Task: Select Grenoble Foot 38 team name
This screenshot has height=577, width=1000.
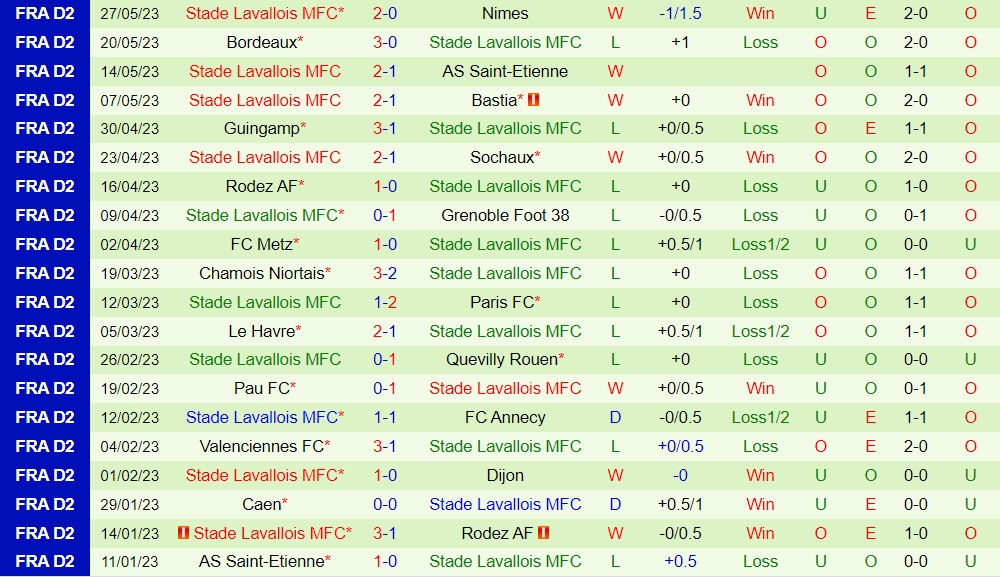Action: pyautogui.click(x=505, y=215)
